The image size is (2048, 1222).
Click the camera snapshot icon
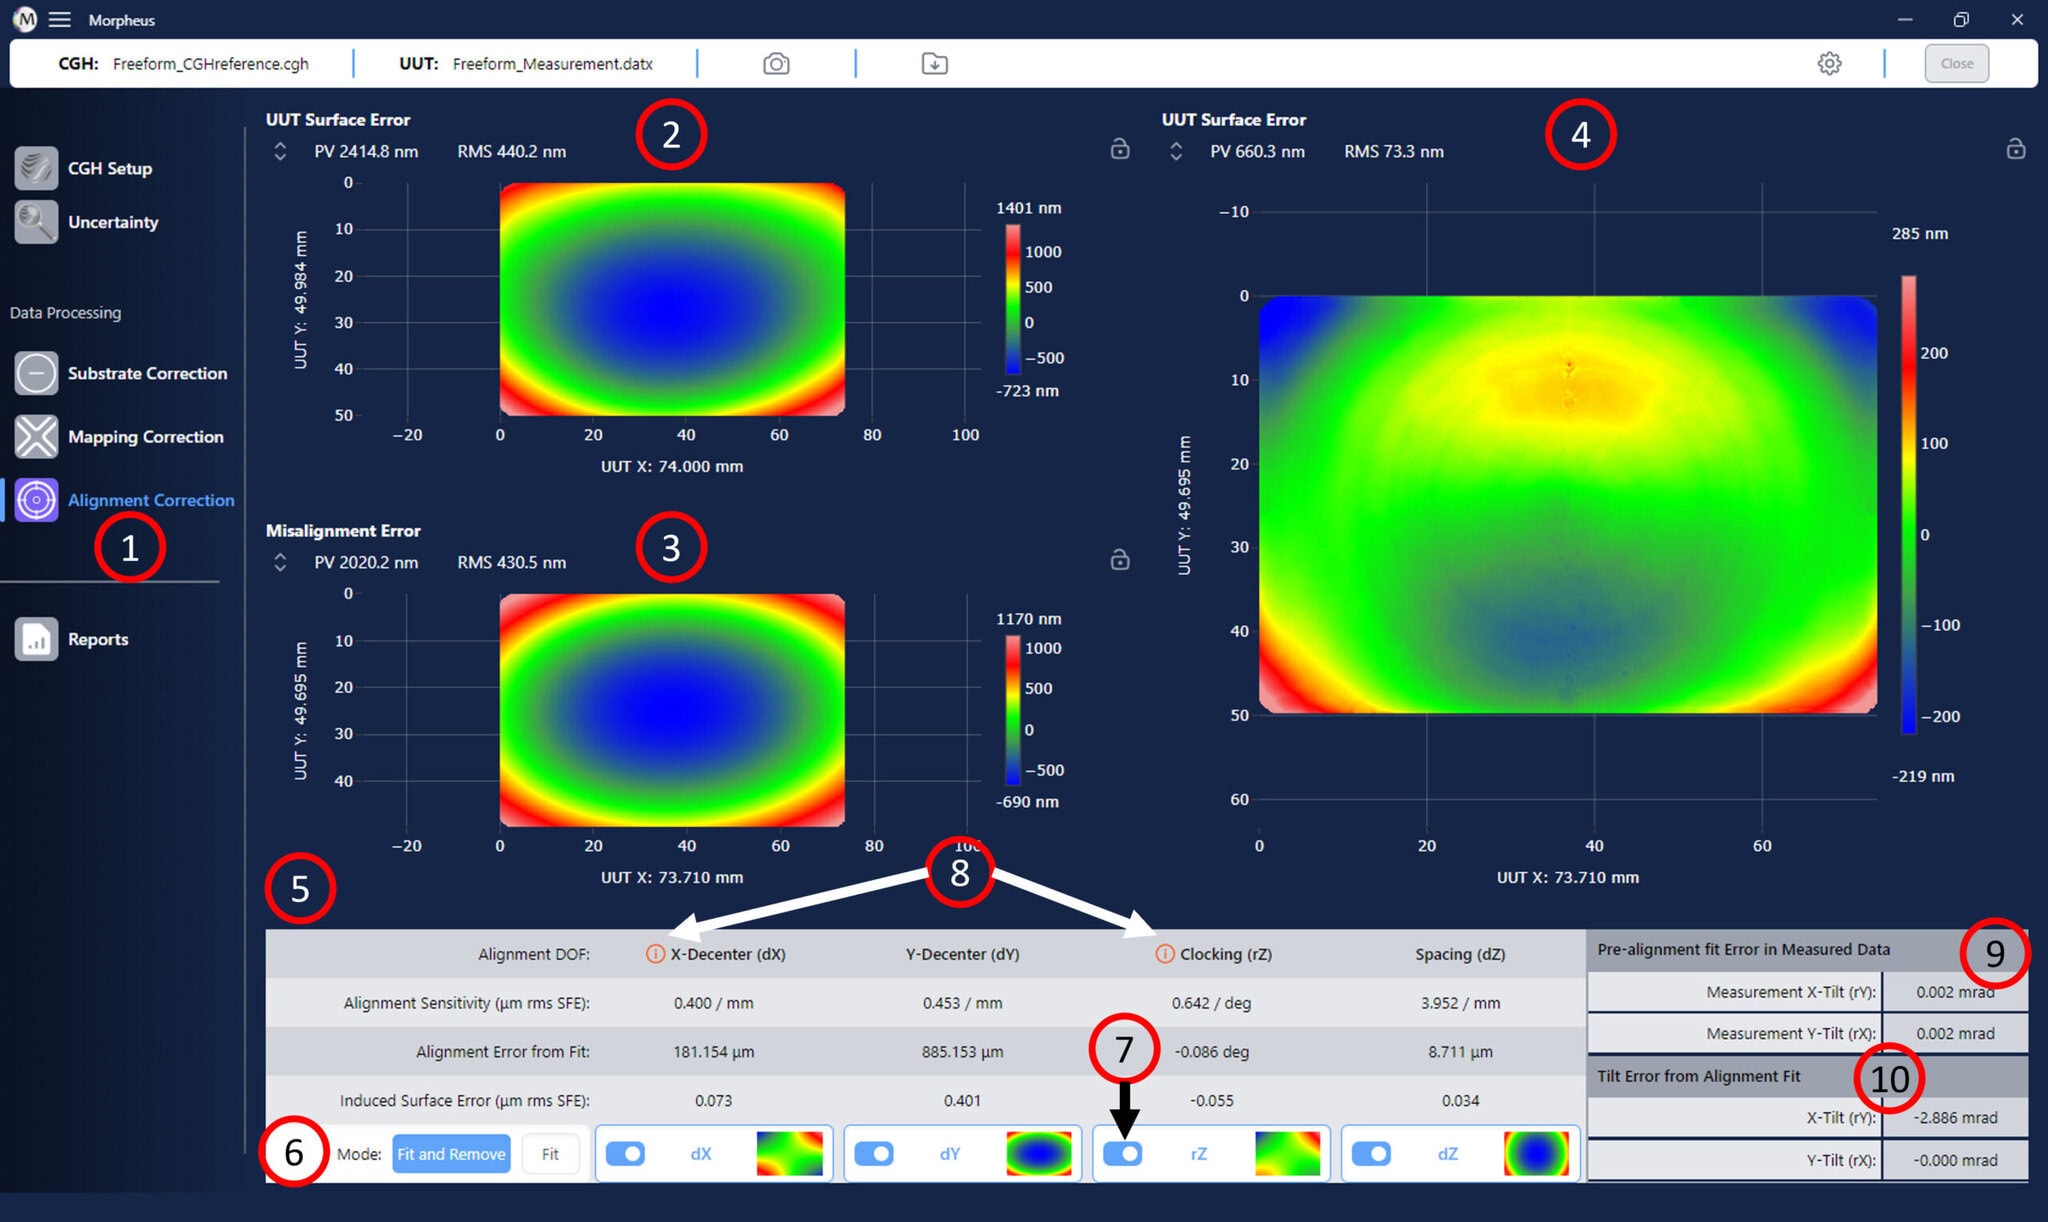pyautogui.click(x=776, y=64)
